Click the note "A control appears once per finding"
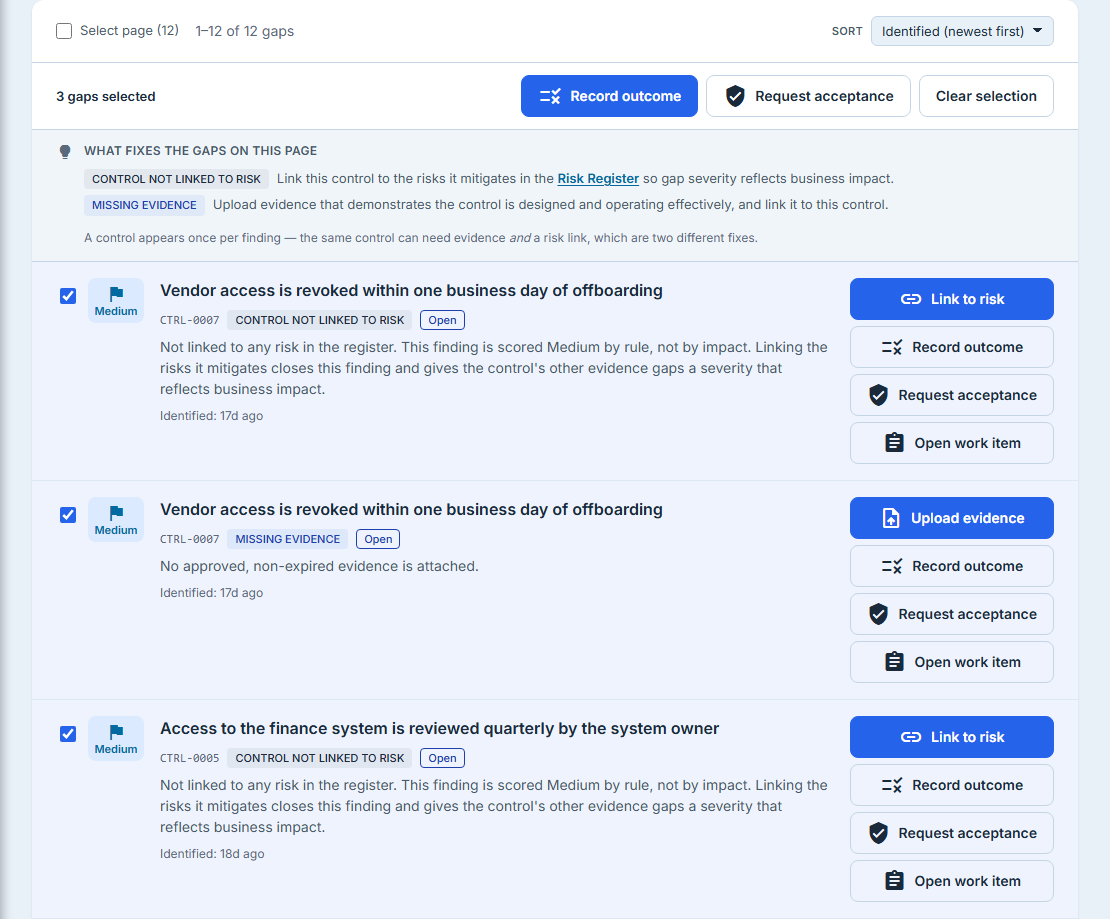The image size is (1110, 919). coord(421,238)
